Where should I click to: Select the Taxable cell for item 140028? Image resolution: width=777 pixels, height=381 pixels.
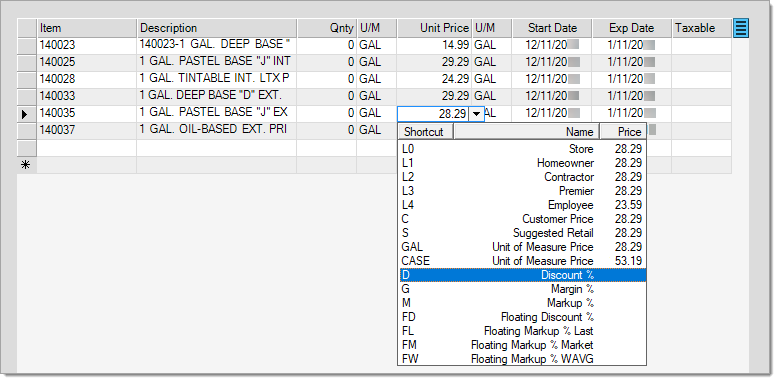click(701, 79)
